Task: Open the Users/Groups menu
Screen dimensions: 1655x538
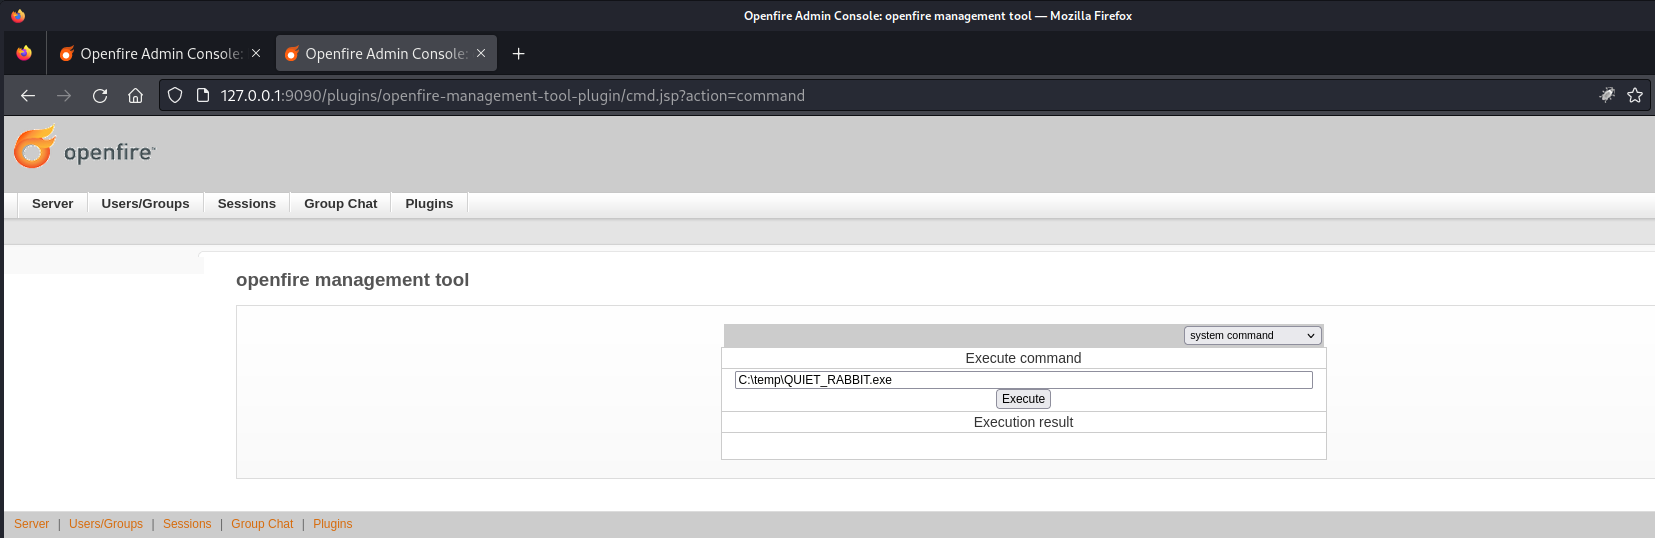Action: point(145,204)
